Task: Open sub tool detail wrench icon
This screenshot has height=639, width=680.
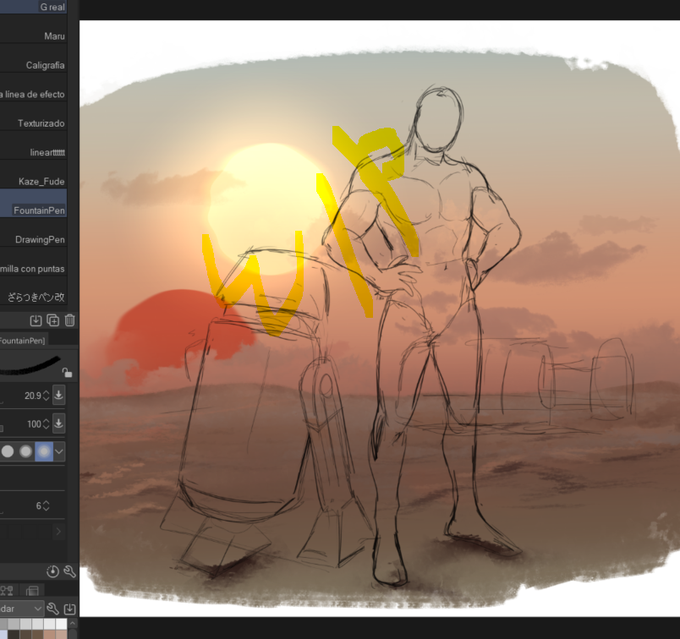Action: 69,571
